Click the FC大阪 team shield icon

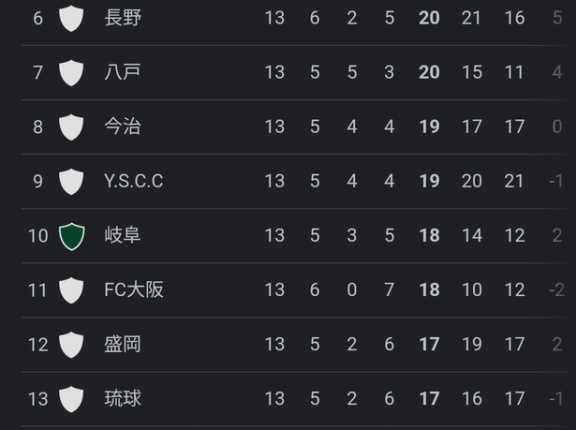71,290
